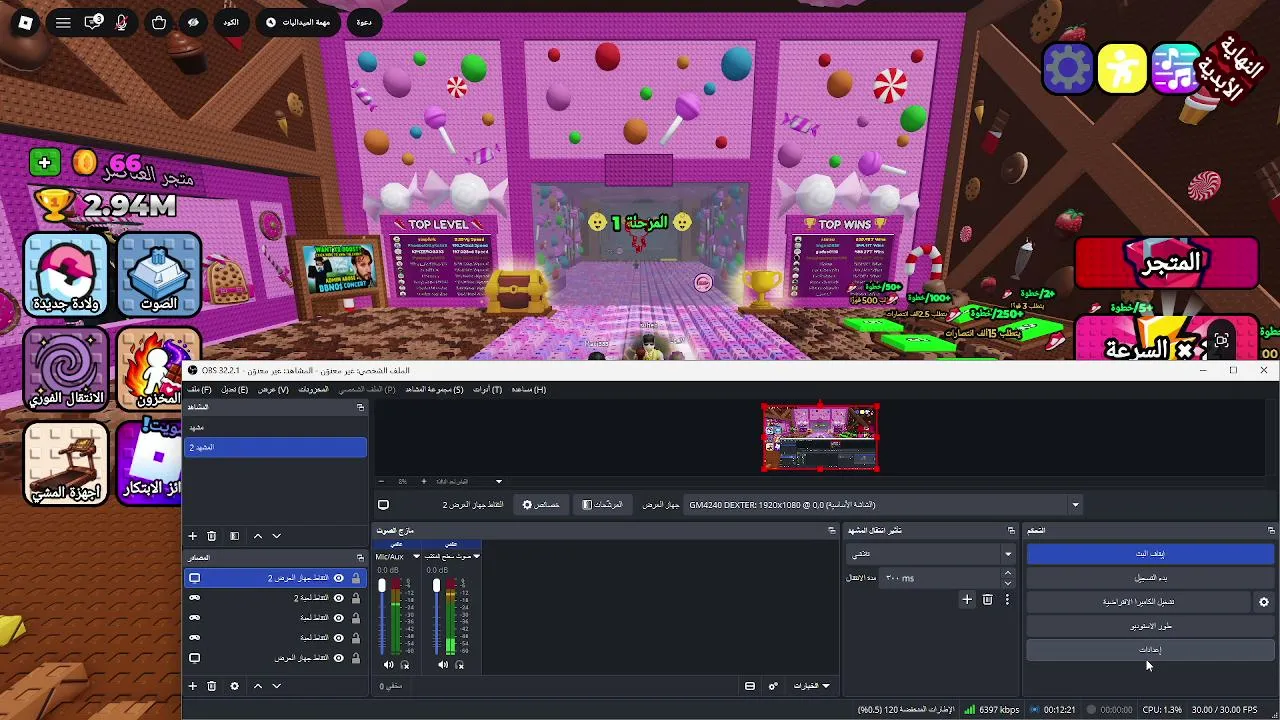Screen dimensions: 1280x720
Task: Move the selected source up
Action: [x=258, y=686]
